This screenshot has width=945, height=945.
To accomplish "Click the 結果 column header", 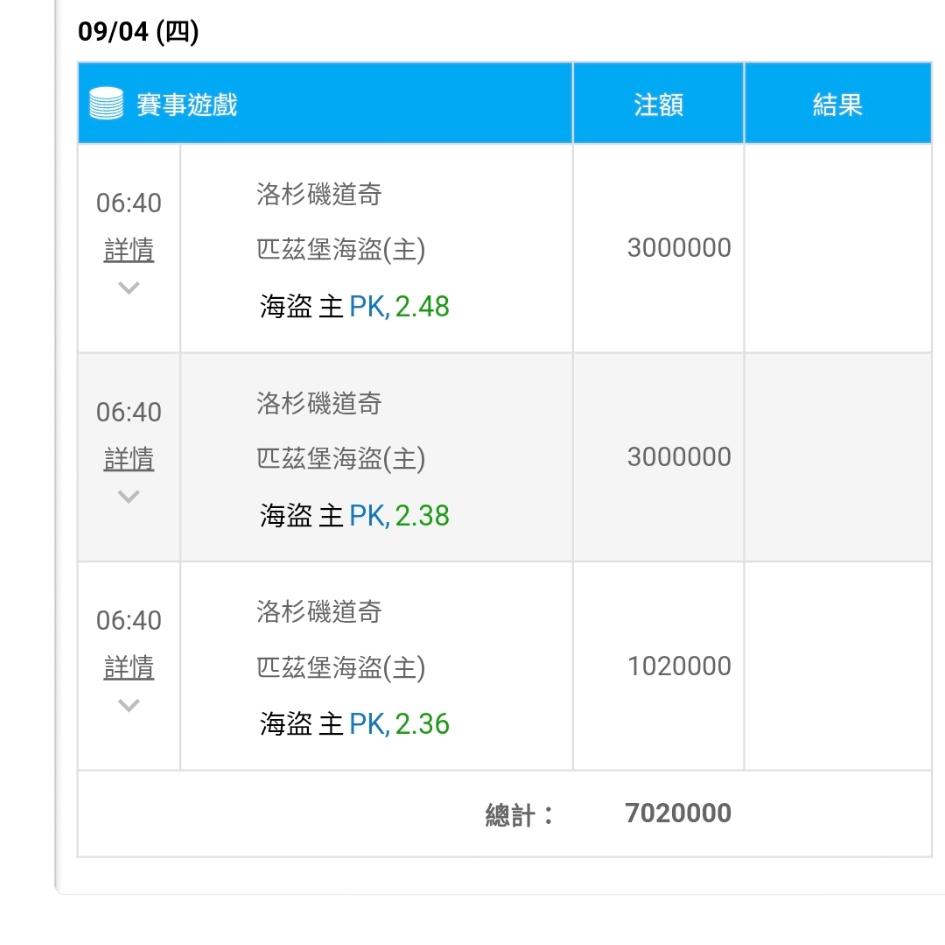I will pyautogui.click(x=838, y=104).
